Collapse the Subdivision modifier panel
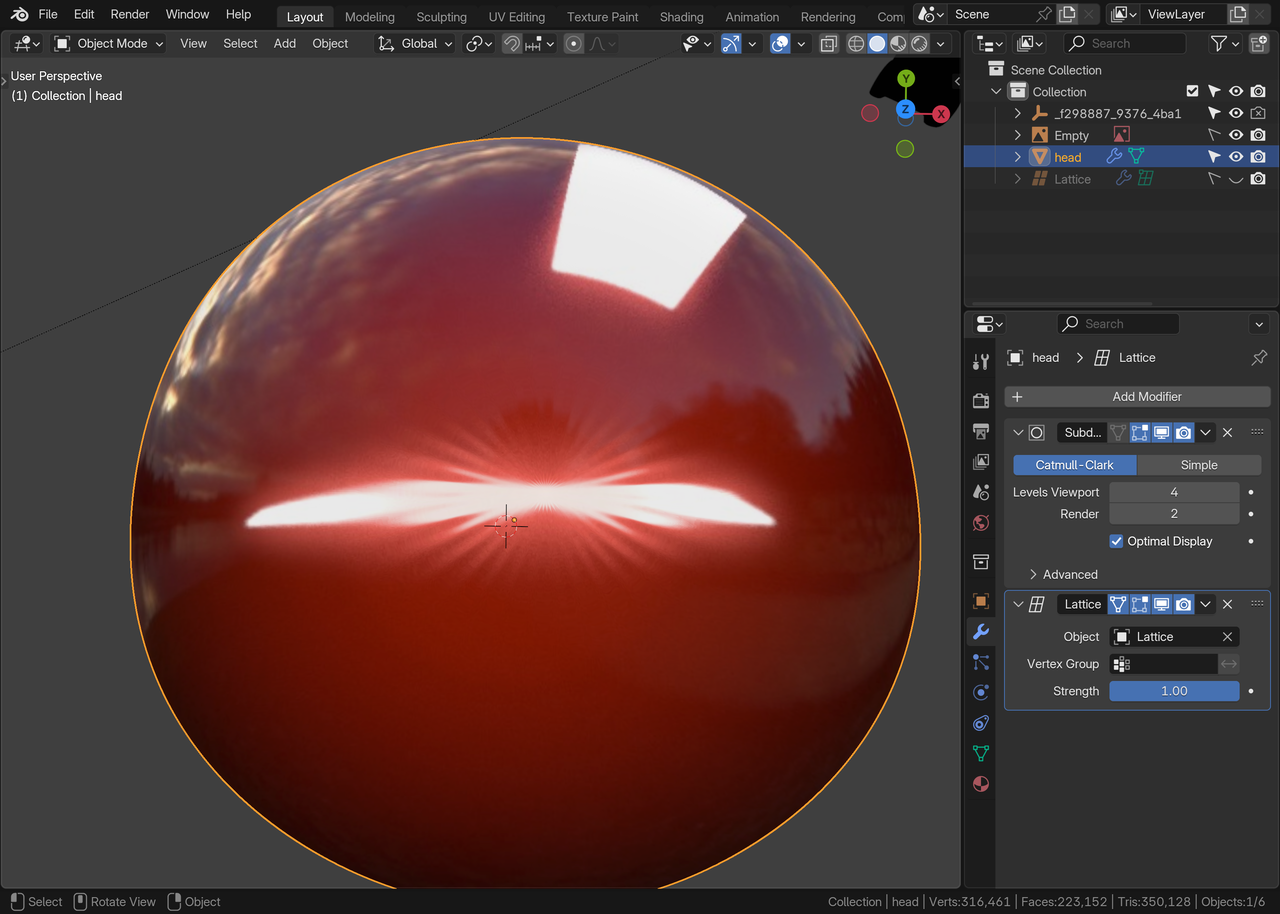The height and width of the screenshot is (914, 1280). [x=1018, y=433]
